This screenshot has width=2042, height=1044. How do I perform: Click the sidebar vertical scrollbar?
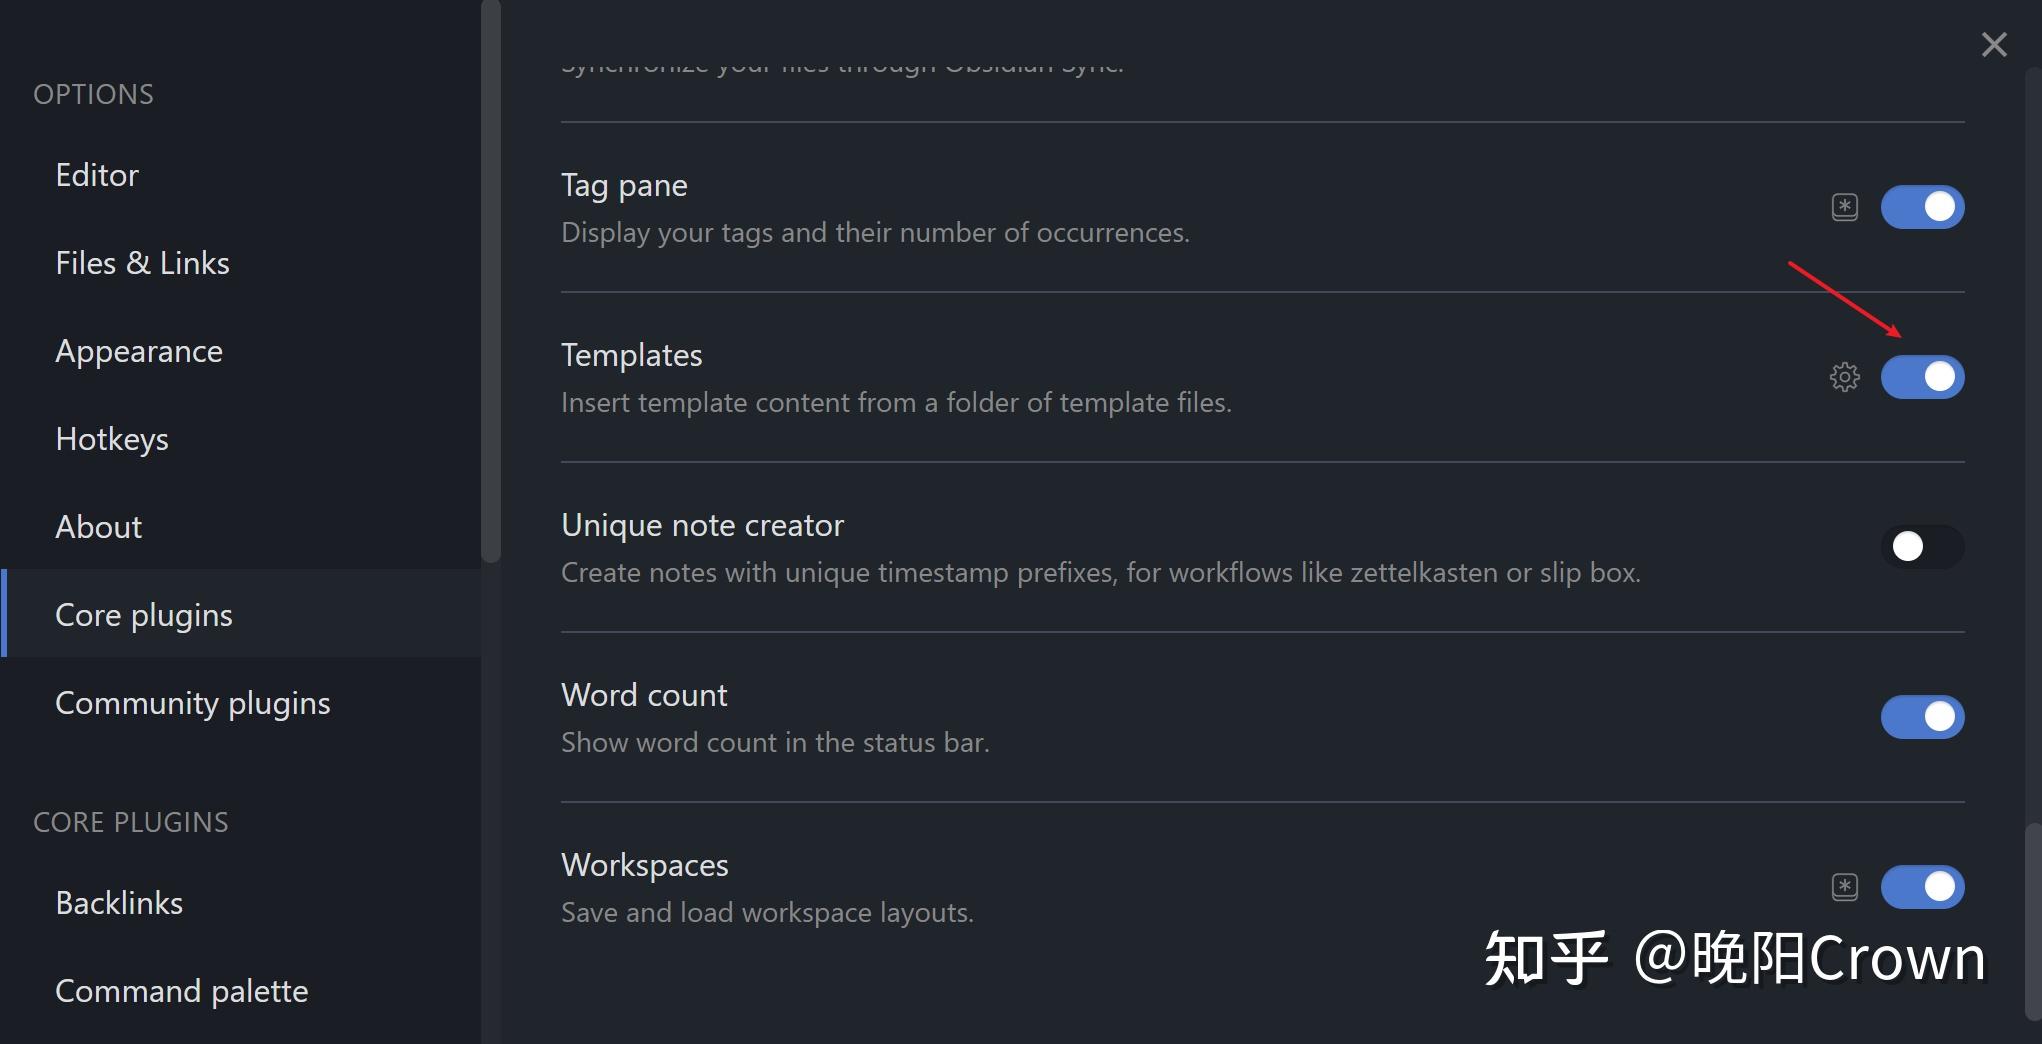490,281
